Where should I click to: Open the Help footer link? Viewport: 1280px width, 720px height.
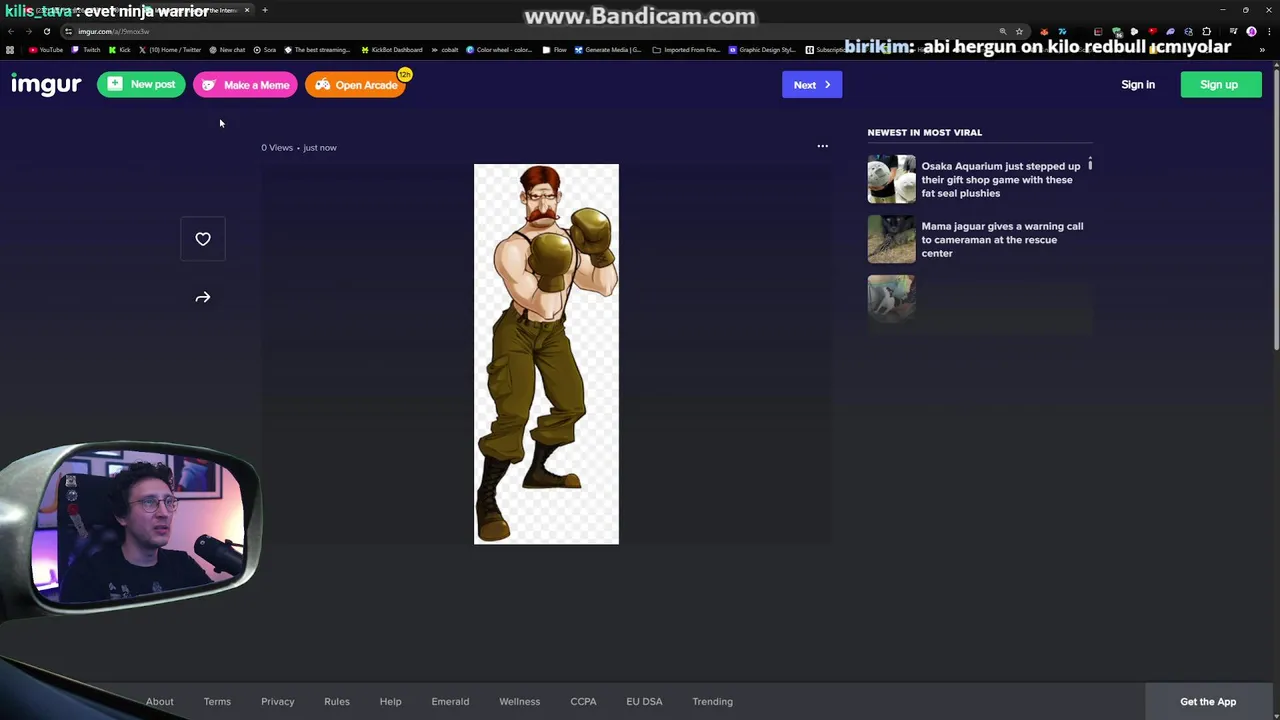[391, 702]
